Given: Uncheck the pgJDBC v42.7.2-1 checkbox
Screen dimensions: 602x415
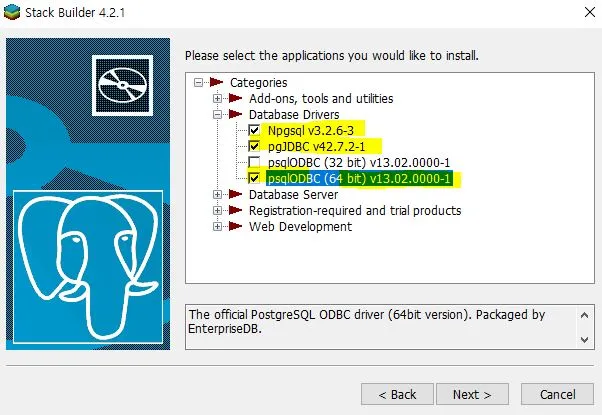Looking at the screenshot, I should tap(254, 146).
